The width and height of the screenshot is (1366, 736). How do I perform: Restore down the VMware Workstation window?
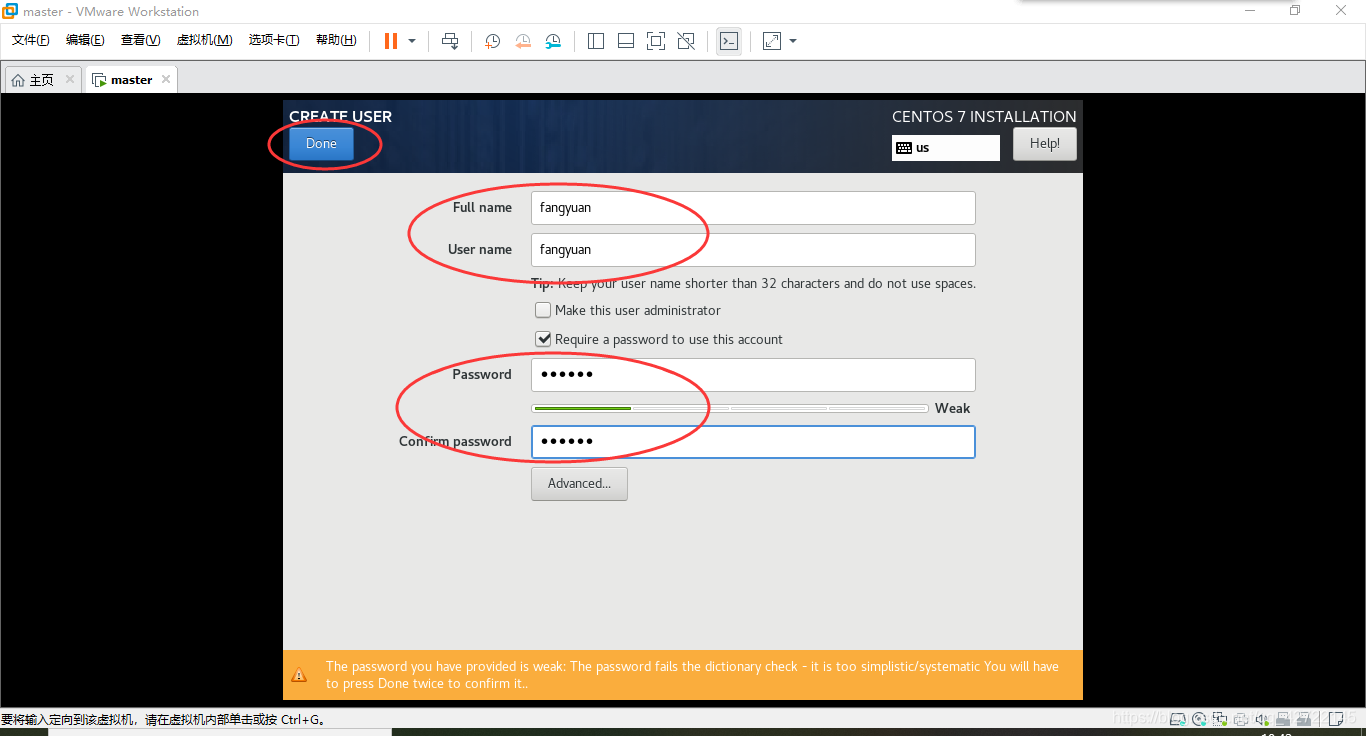point(1296,10)
